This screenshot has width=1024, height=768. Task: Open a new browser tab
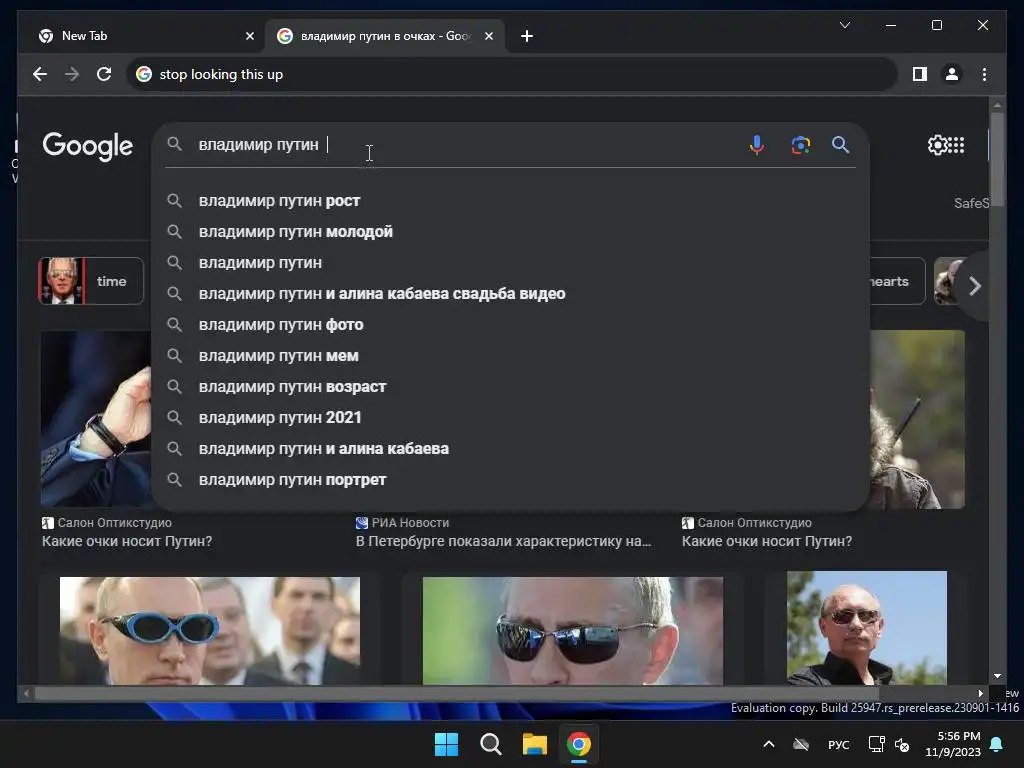527,36
